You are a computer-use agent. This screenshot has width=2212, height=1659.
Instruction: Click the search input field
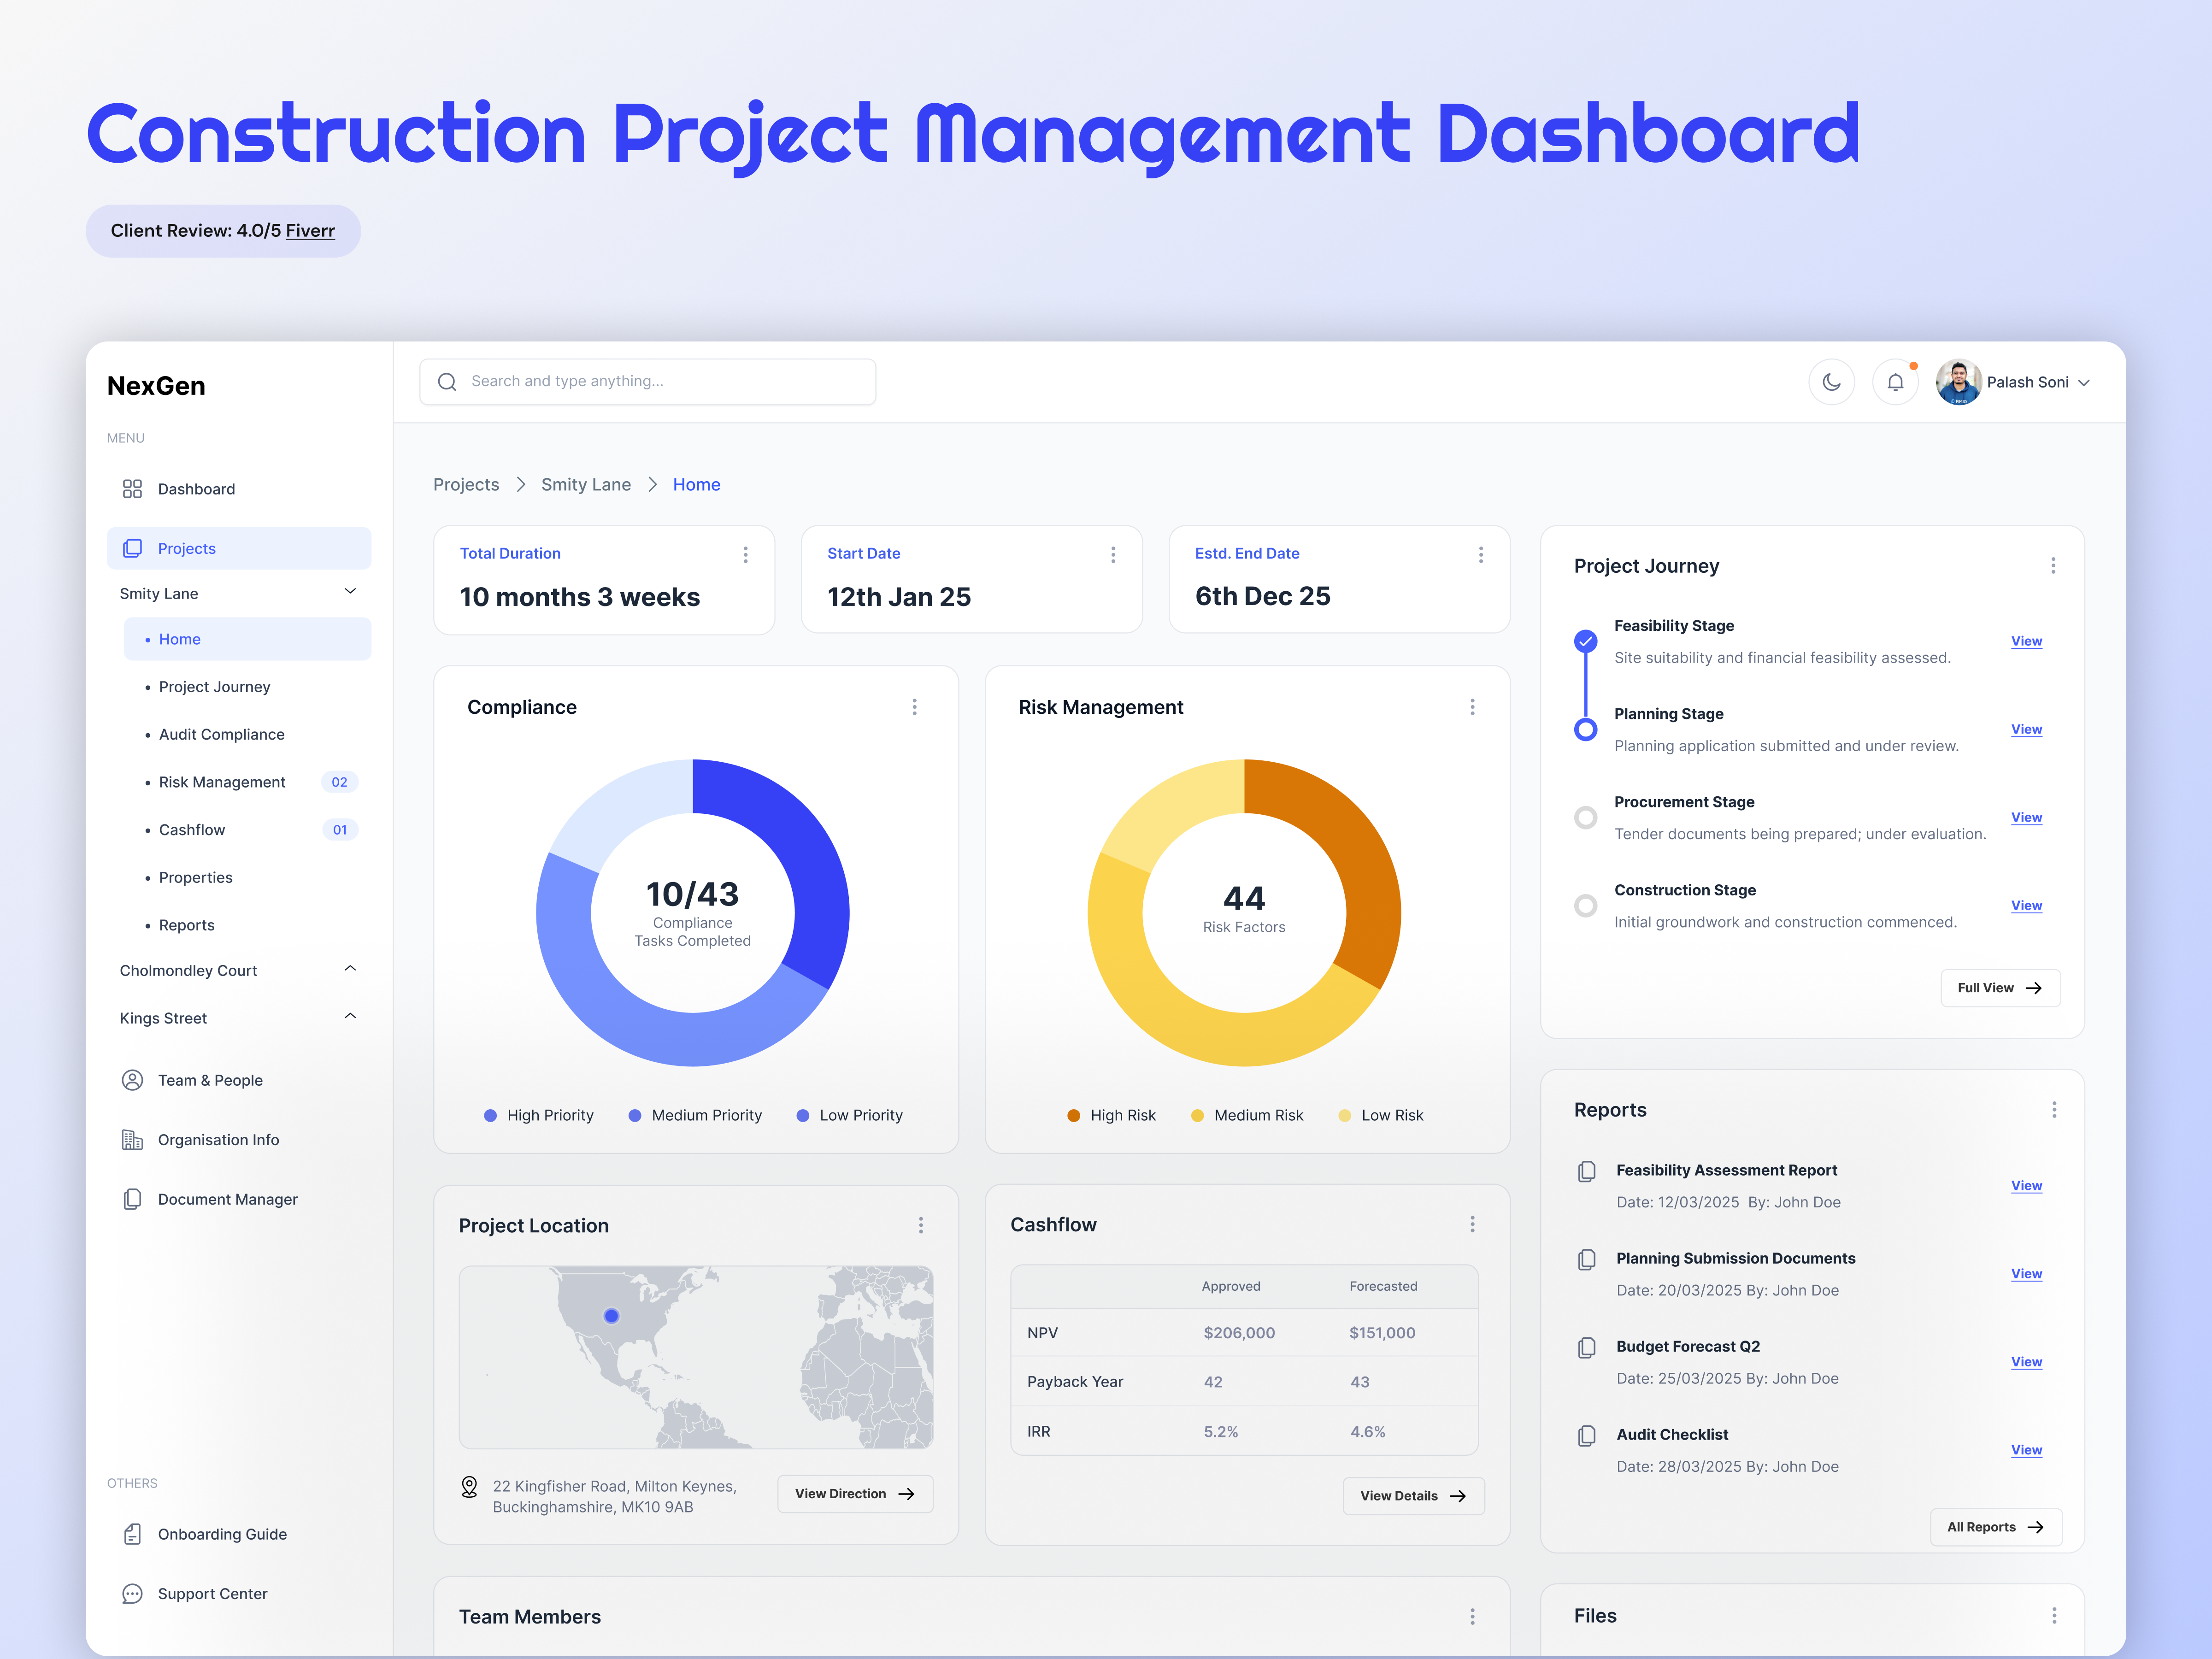click(648, 381)
